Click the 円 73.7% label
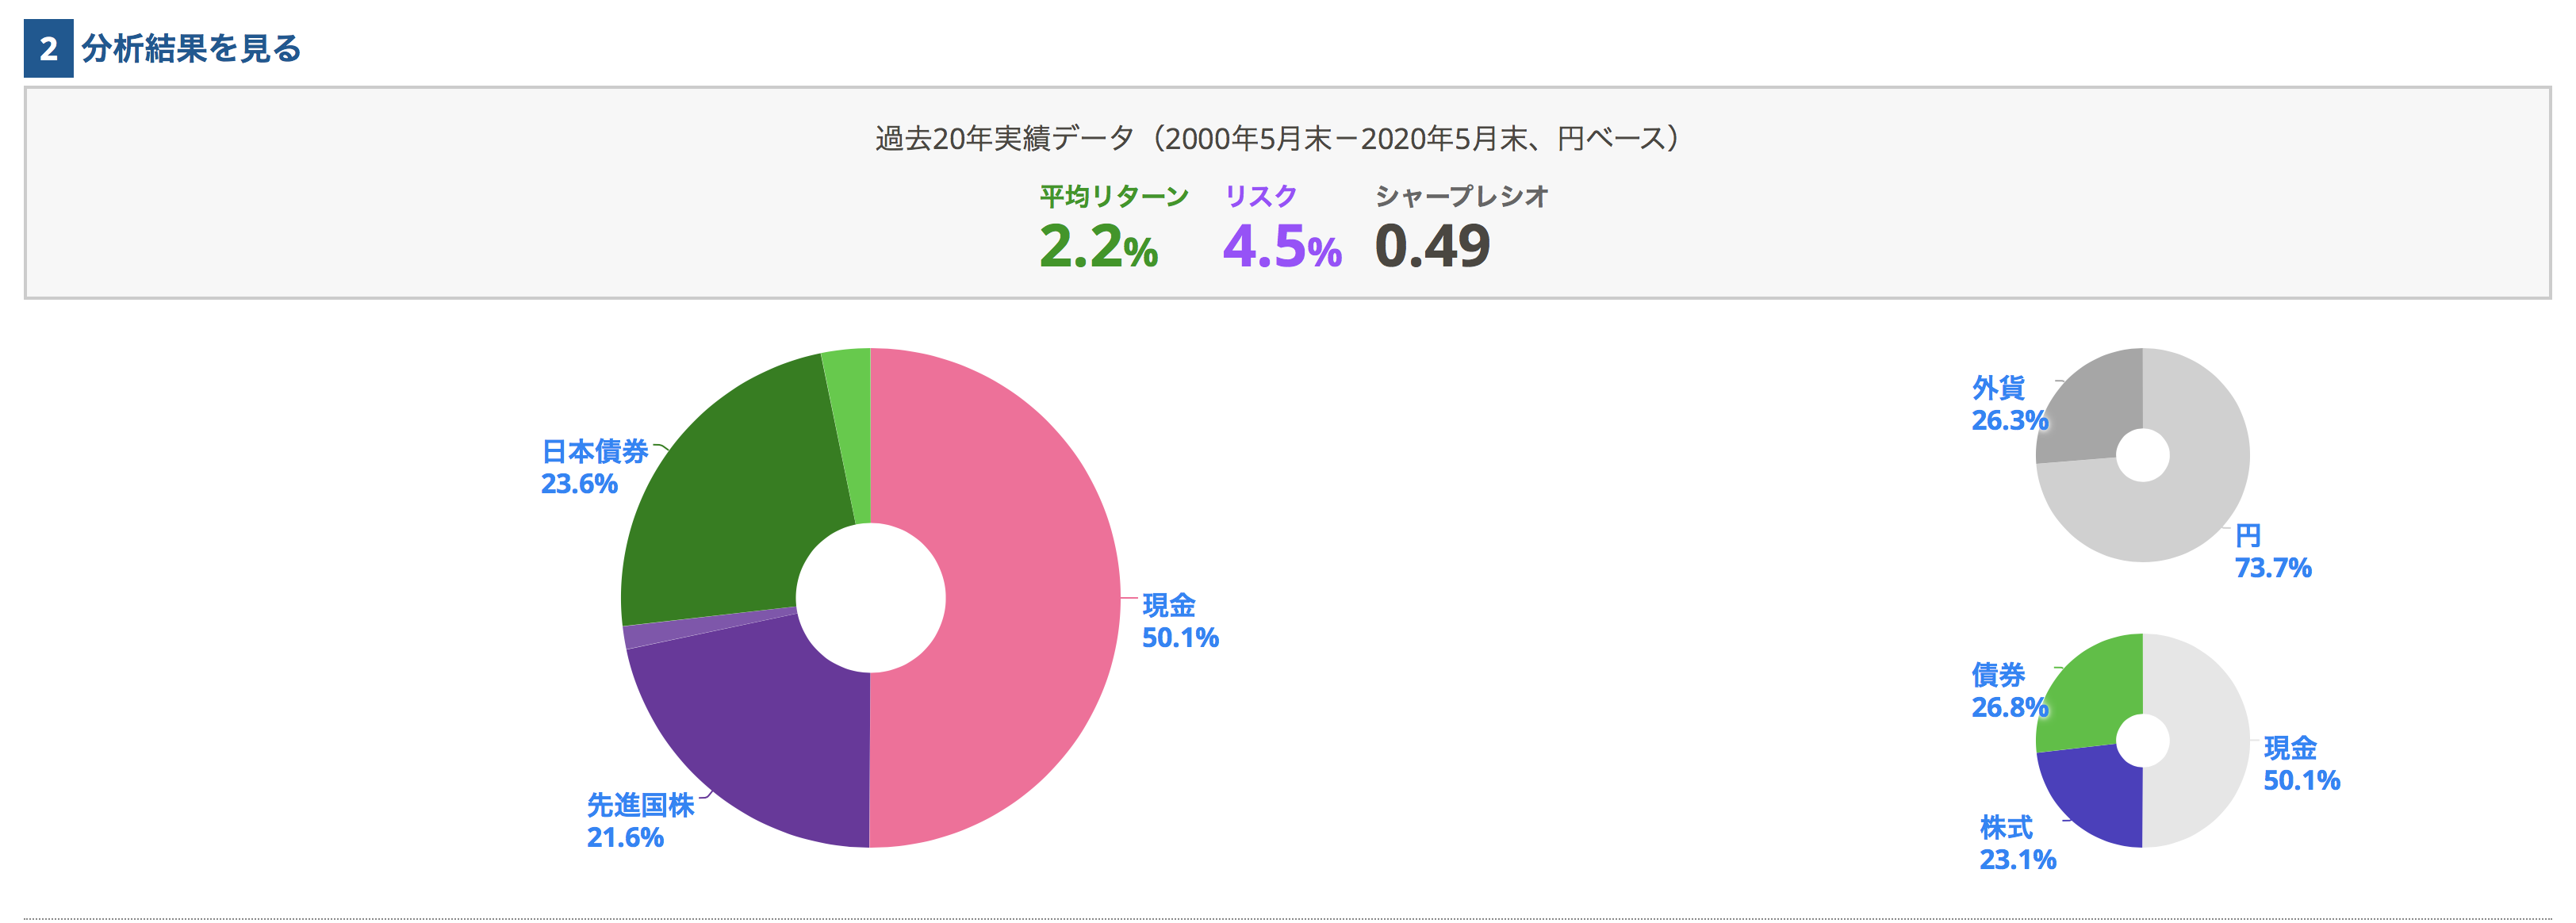The height and width of the screenshot is (923, 2576). coord(2273,551)
